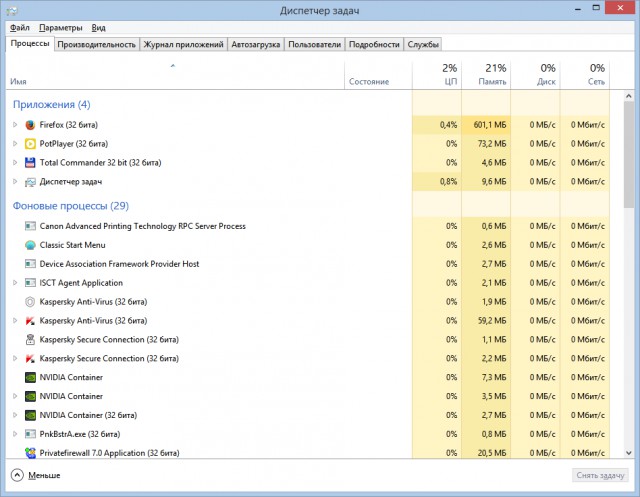Click the Диспетчер задач process row icon
This screenshot has height=497, width=640.
point(30,182)
